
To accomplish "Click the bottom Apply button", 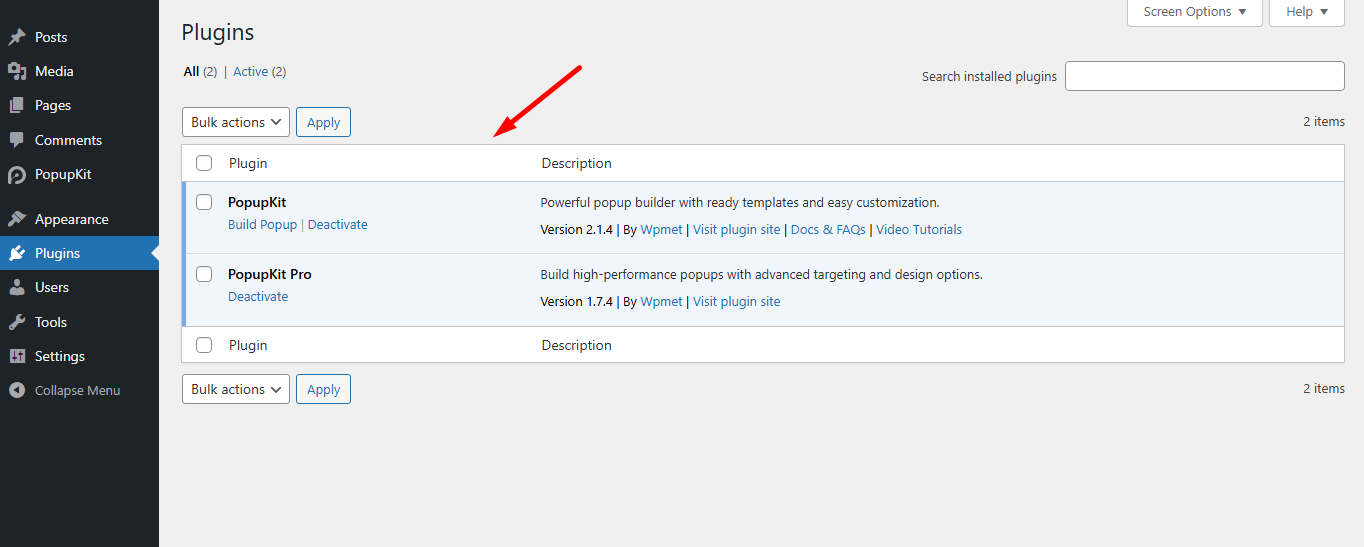I will click(323, 389).
